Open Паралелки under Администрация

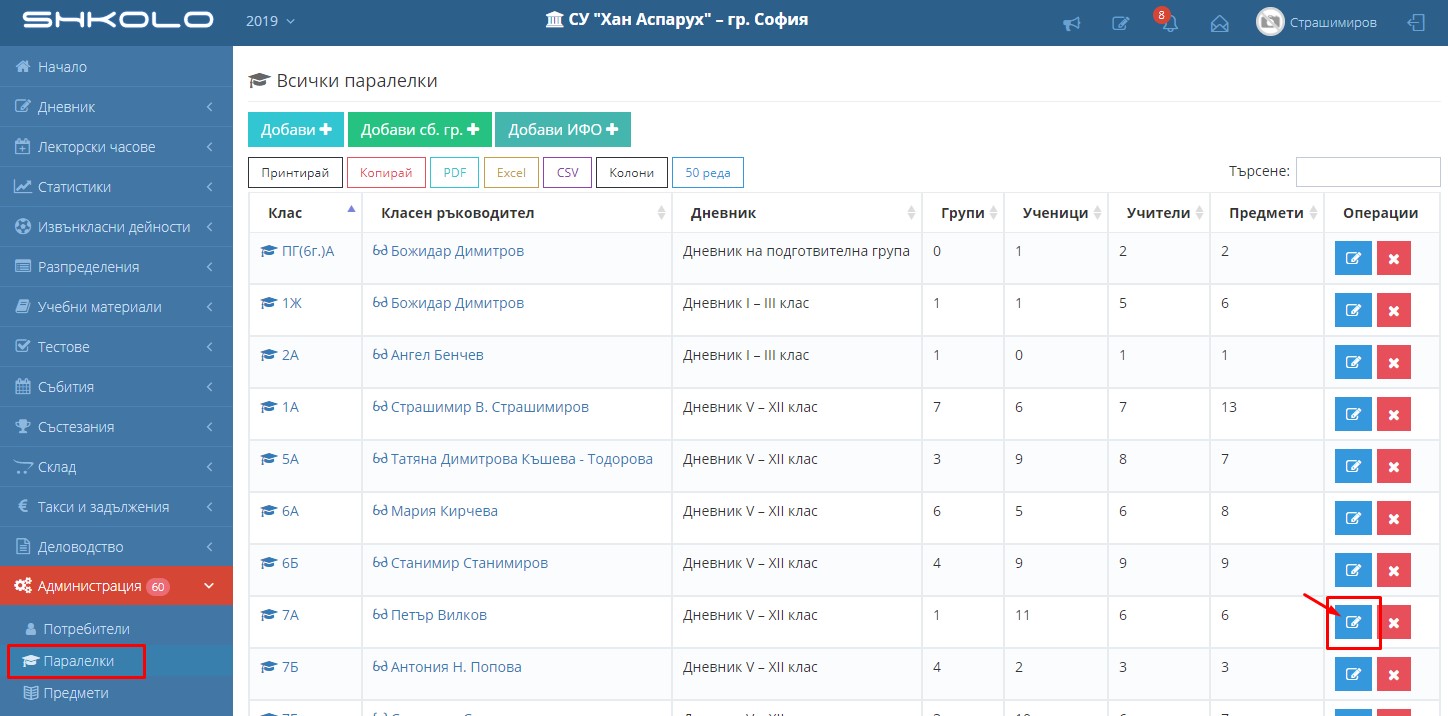(x=116, y=661)
